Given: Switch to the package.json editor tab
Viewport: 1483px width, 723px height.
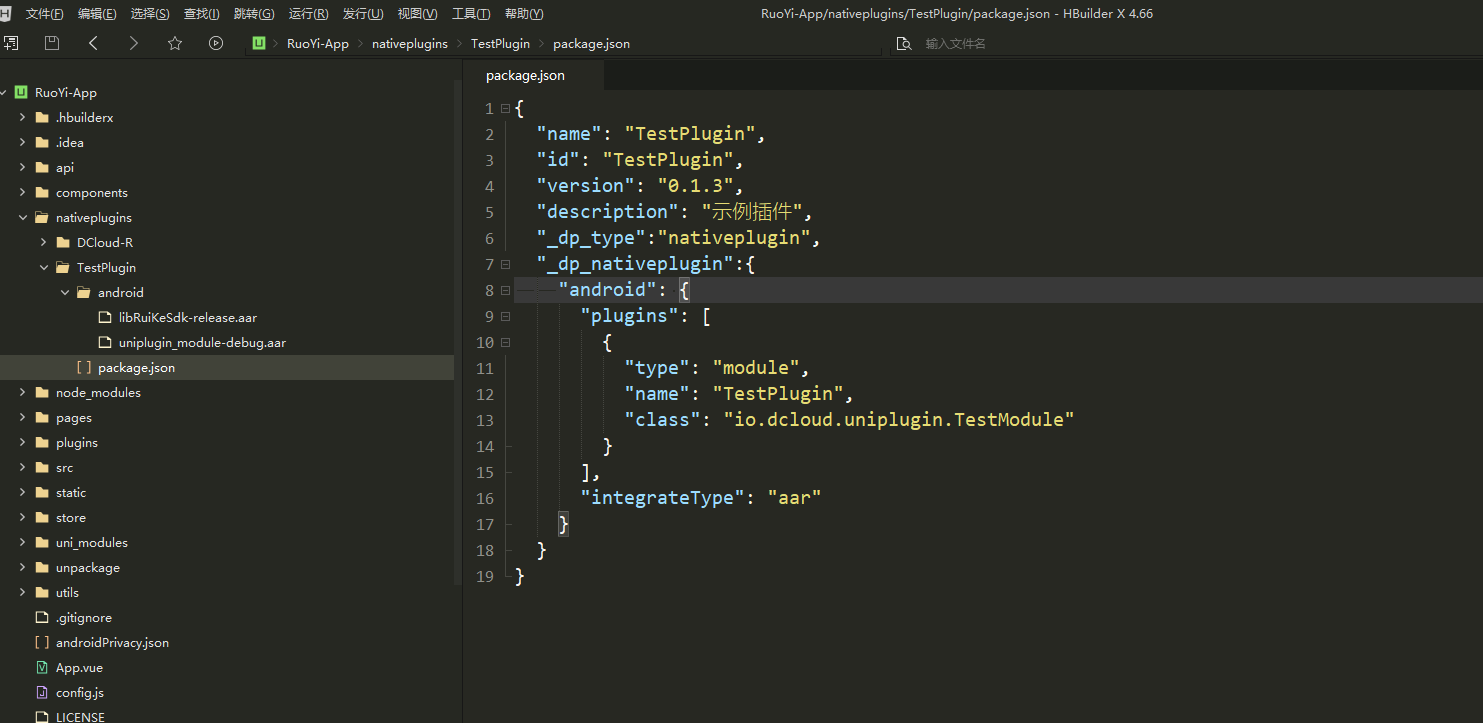Looking at the screenshot, I should [x=525, y=75].
